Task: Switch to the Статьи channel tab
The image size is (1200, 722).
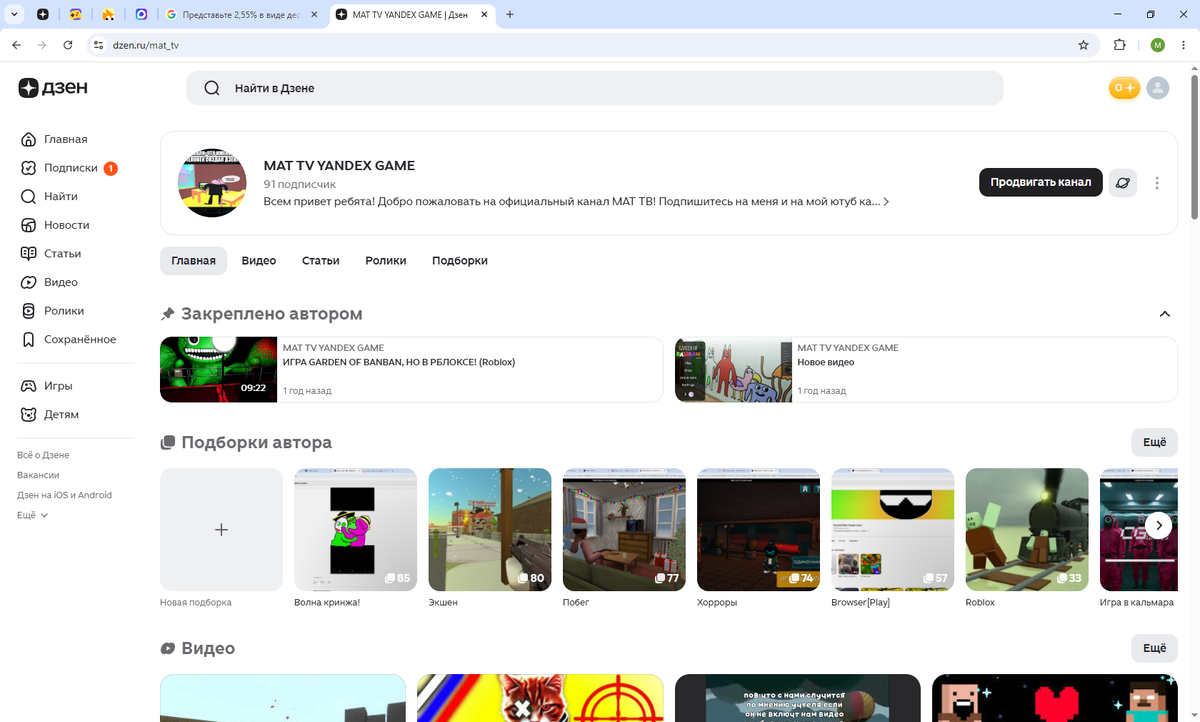Action: (321, 260)
